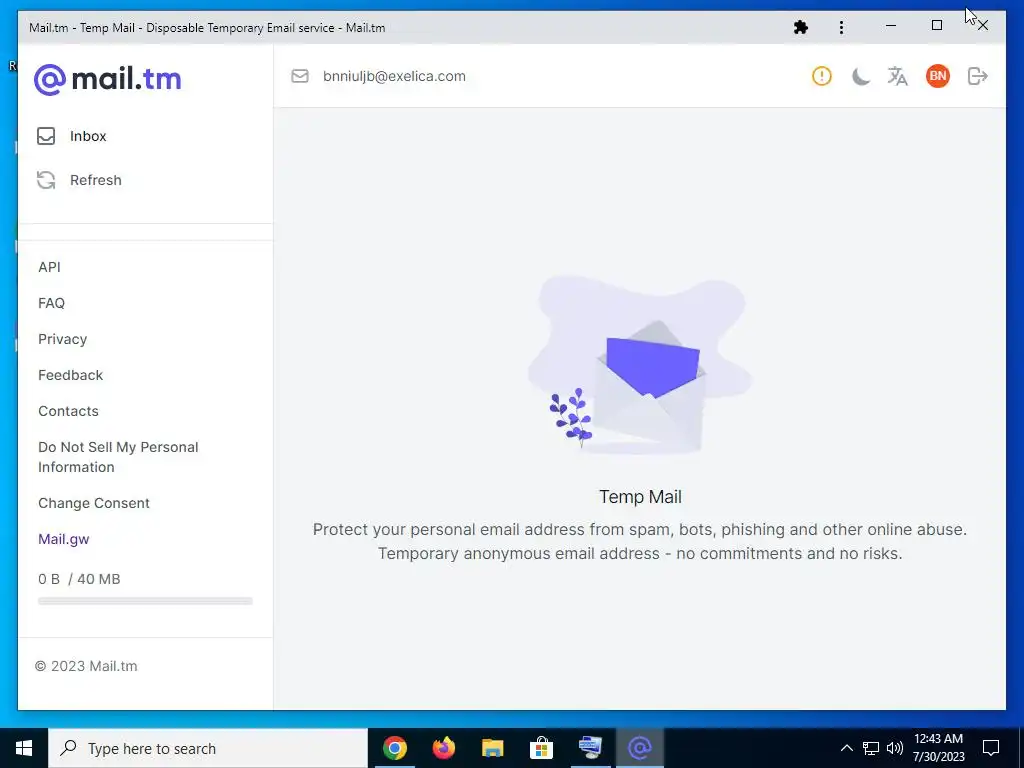Click the mail.tm logo
Viewport: 1024px width, 768px height.
coord(108,80)
